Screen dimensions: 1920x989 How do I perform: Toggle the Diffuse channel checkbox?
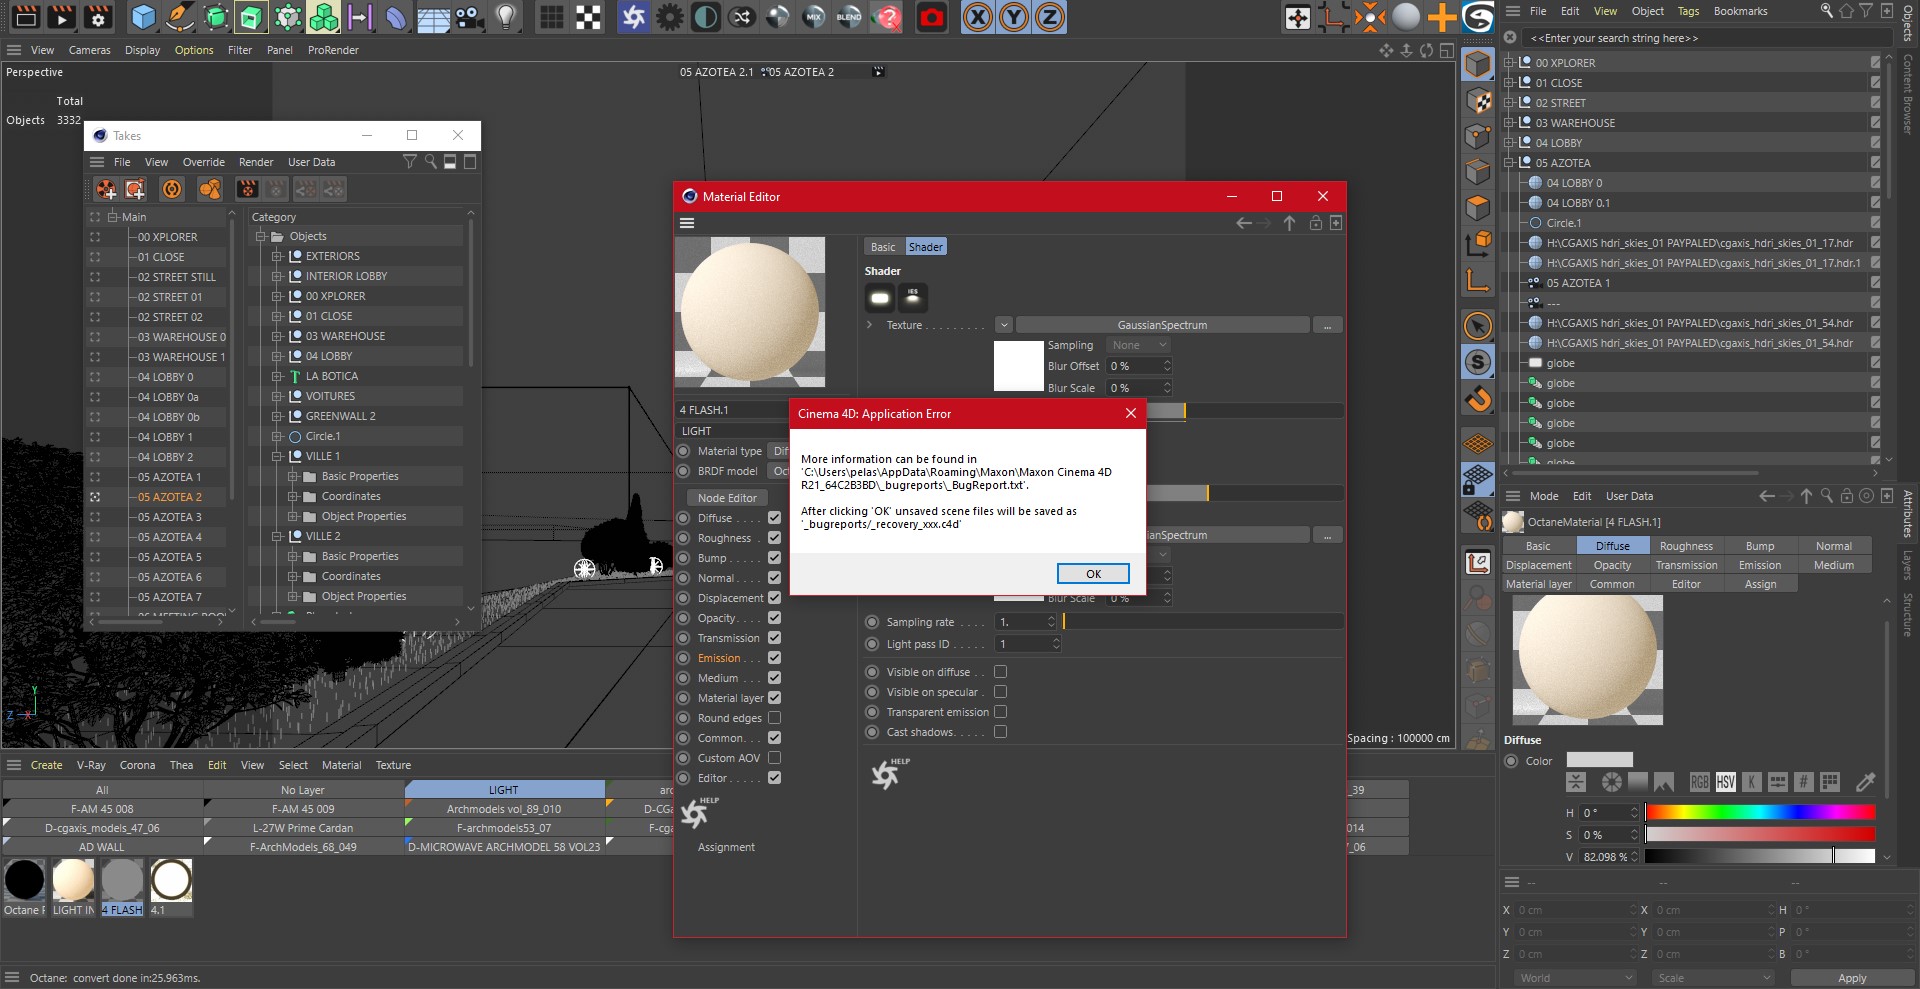point(774,518)
